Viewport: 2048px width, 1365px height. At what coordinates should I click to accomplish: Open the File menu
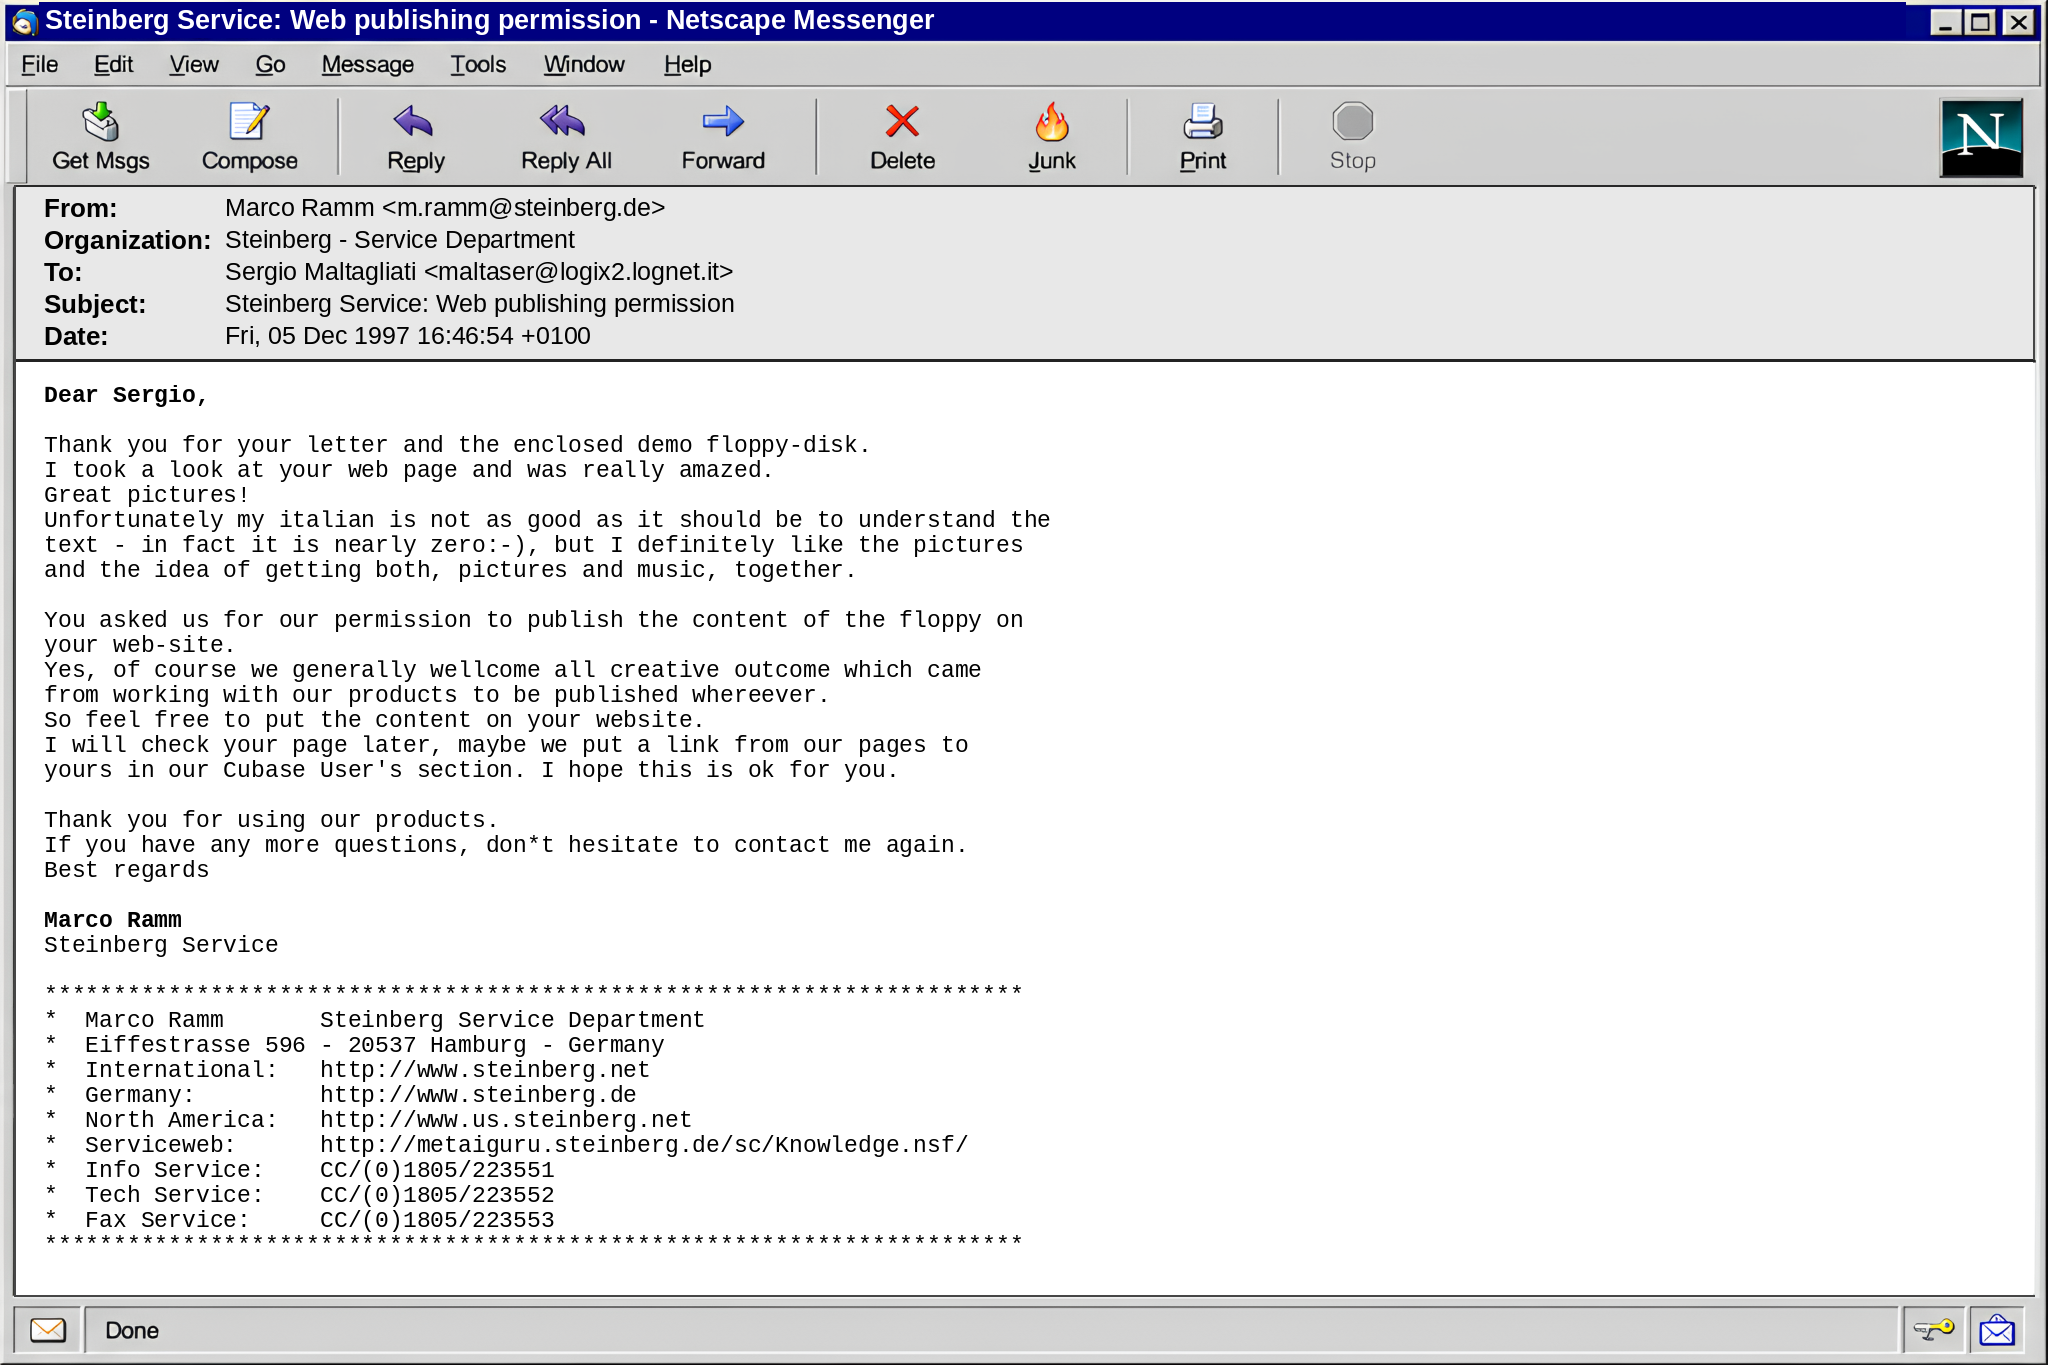(x=39, y=65)
